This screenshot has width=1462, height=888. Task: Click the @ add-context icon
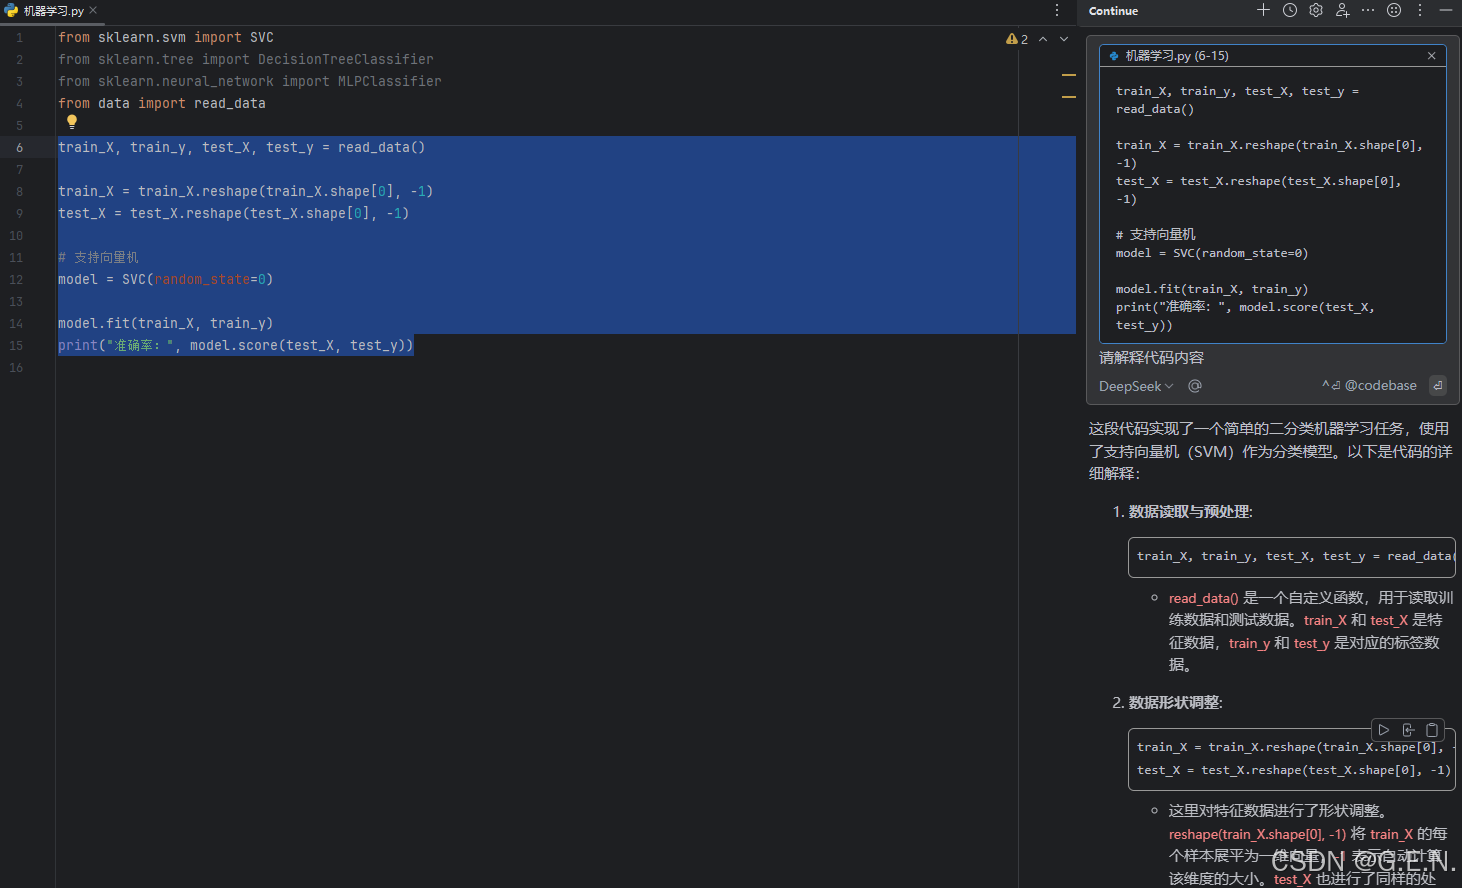point(1195,386)
